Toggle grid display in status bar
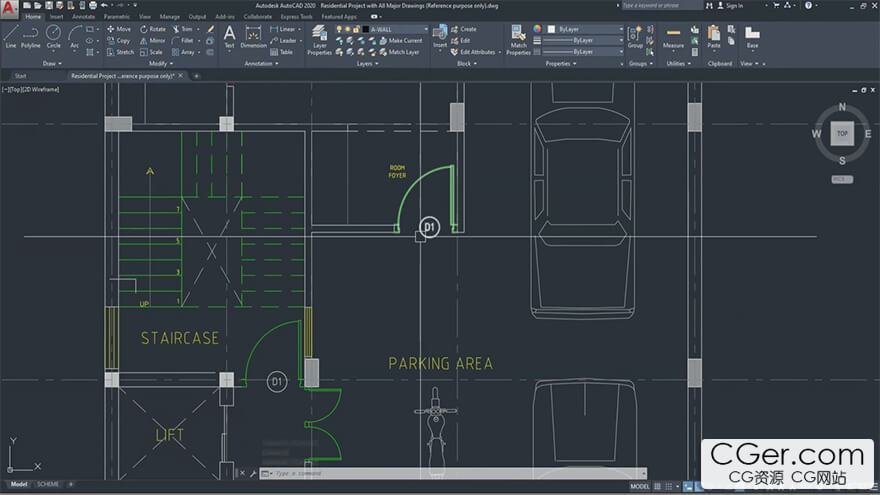 658,487
